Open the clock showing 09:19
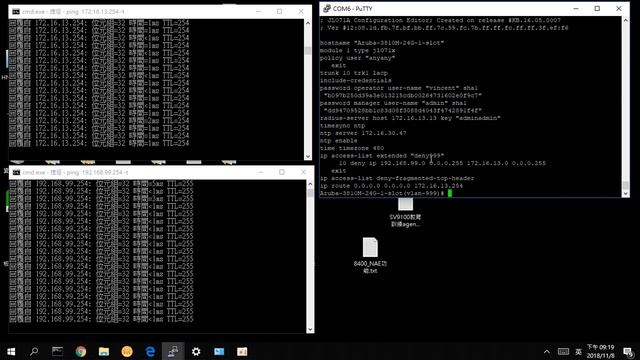The image size is (640, 360). pos(600,351)
